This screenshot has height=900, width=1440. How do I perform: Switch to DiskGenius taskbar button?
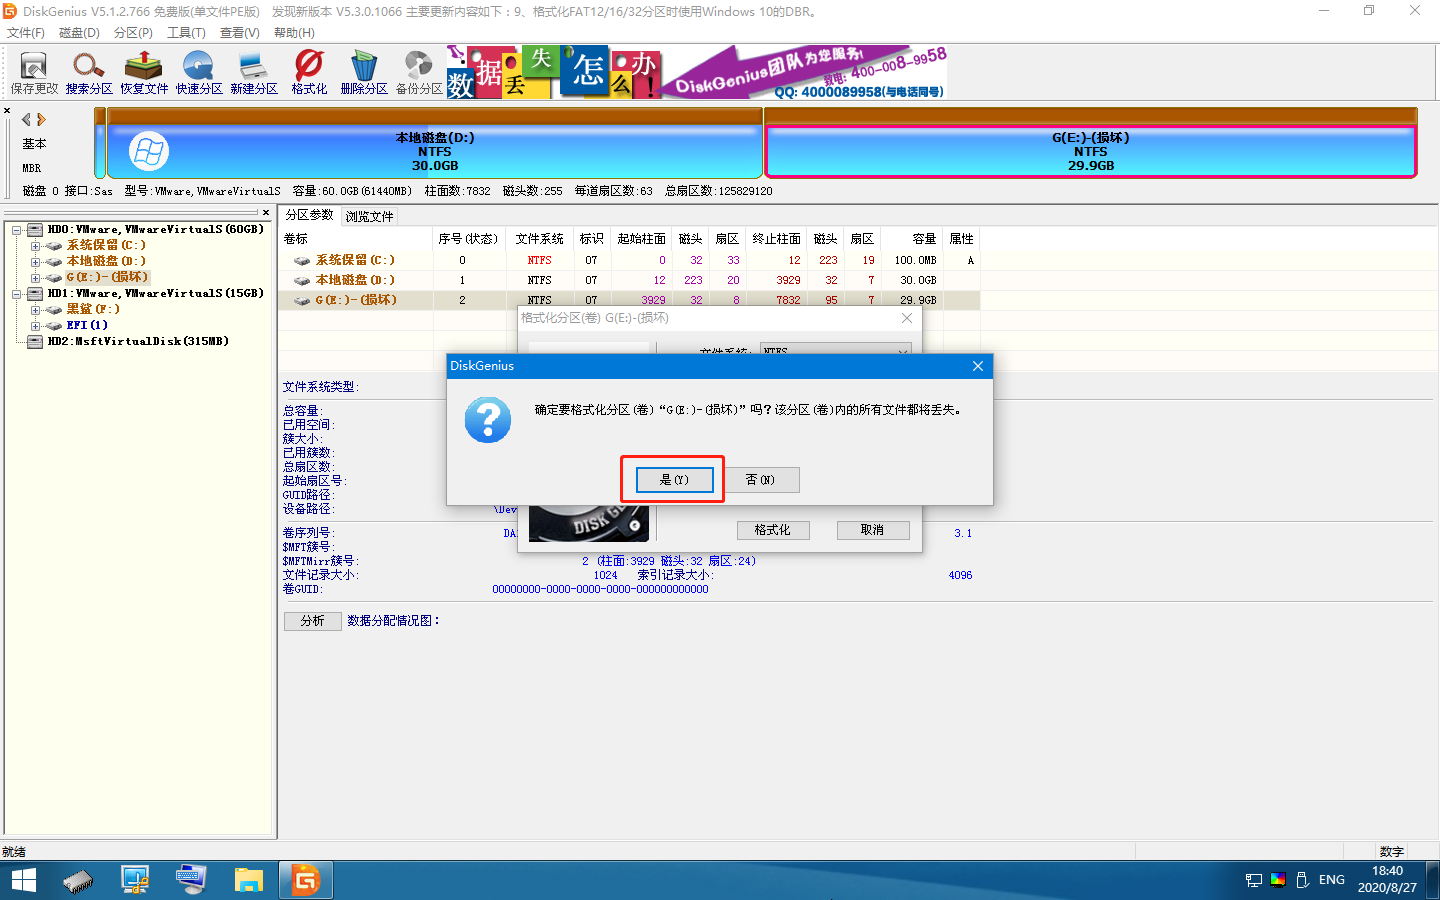[305, 880]
